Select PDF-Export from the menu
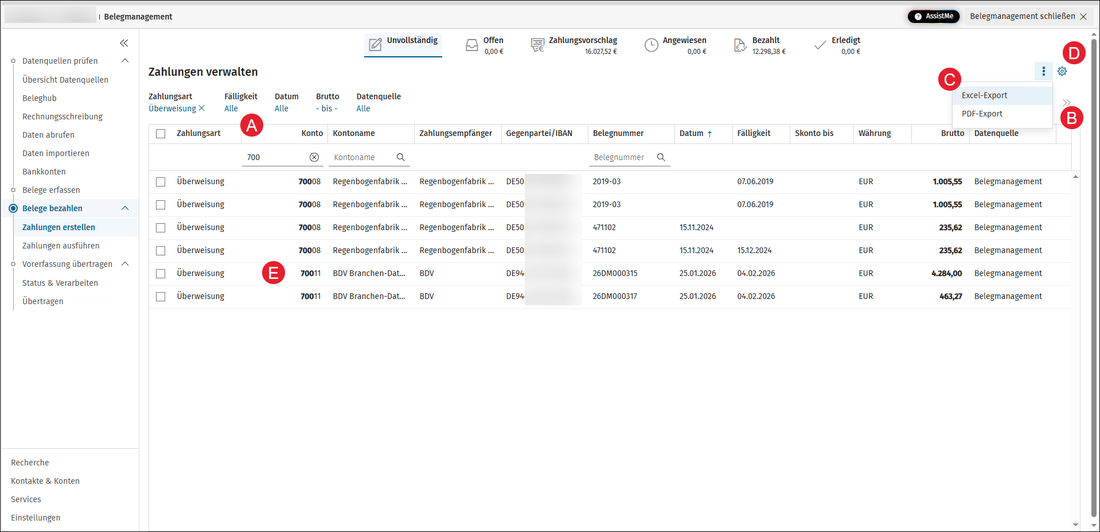This screenshot has width=1100, height=532. click(1002, 114)
